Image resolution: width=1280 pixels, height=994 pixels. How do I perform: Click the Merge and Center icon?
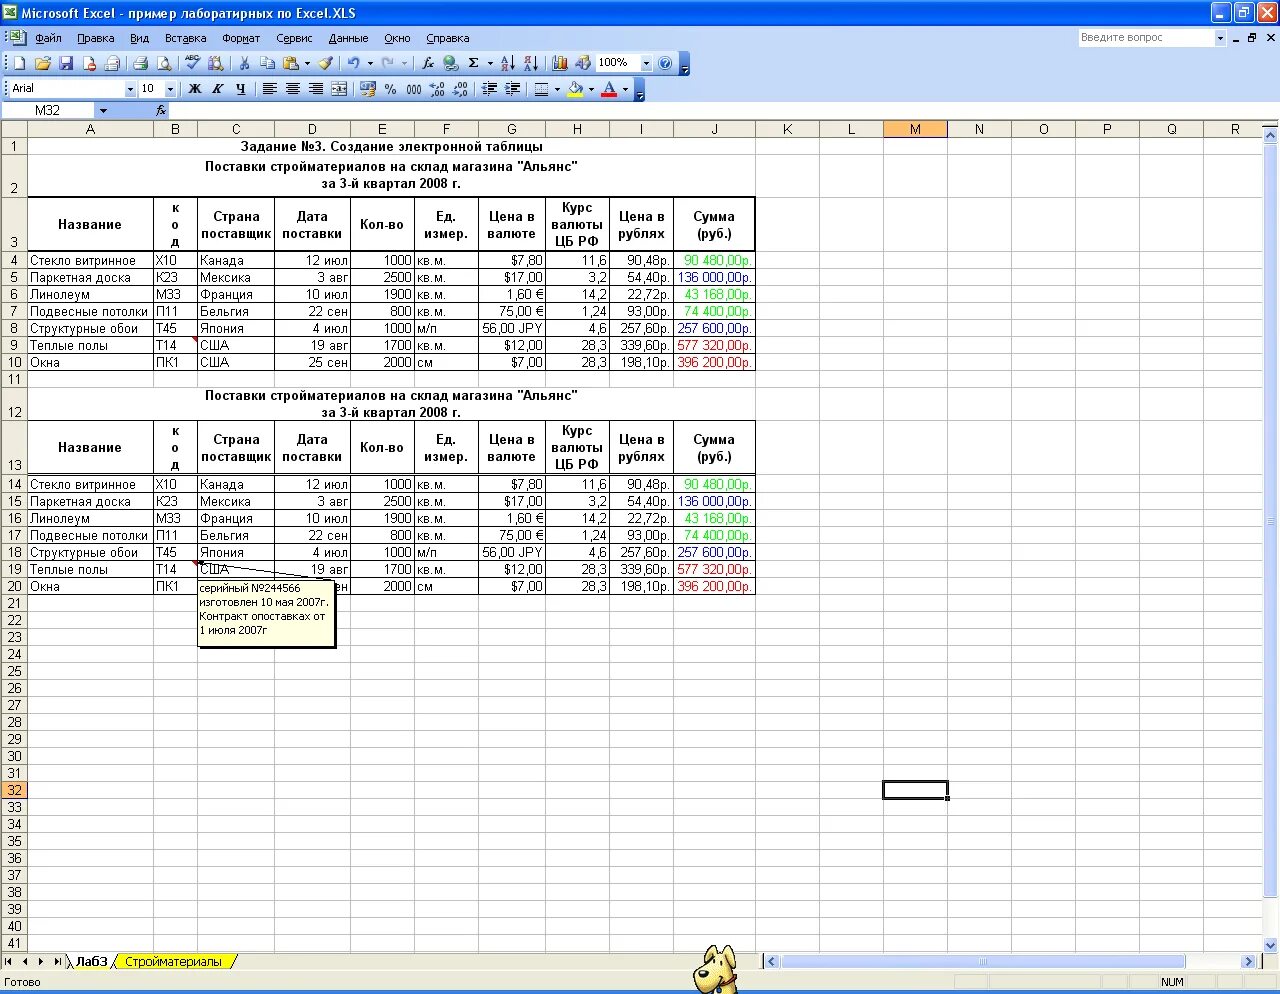[339, 89]
